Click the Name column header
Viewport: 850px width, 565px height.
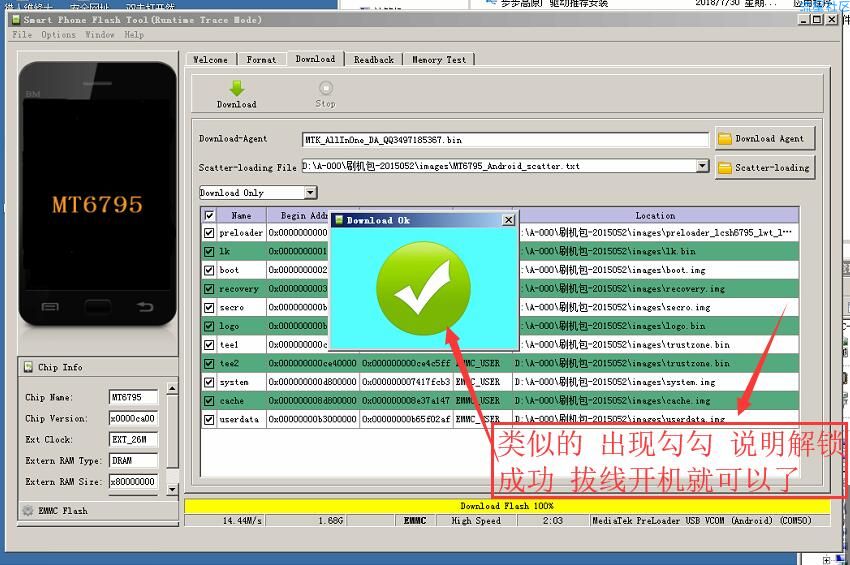(241, 216)
